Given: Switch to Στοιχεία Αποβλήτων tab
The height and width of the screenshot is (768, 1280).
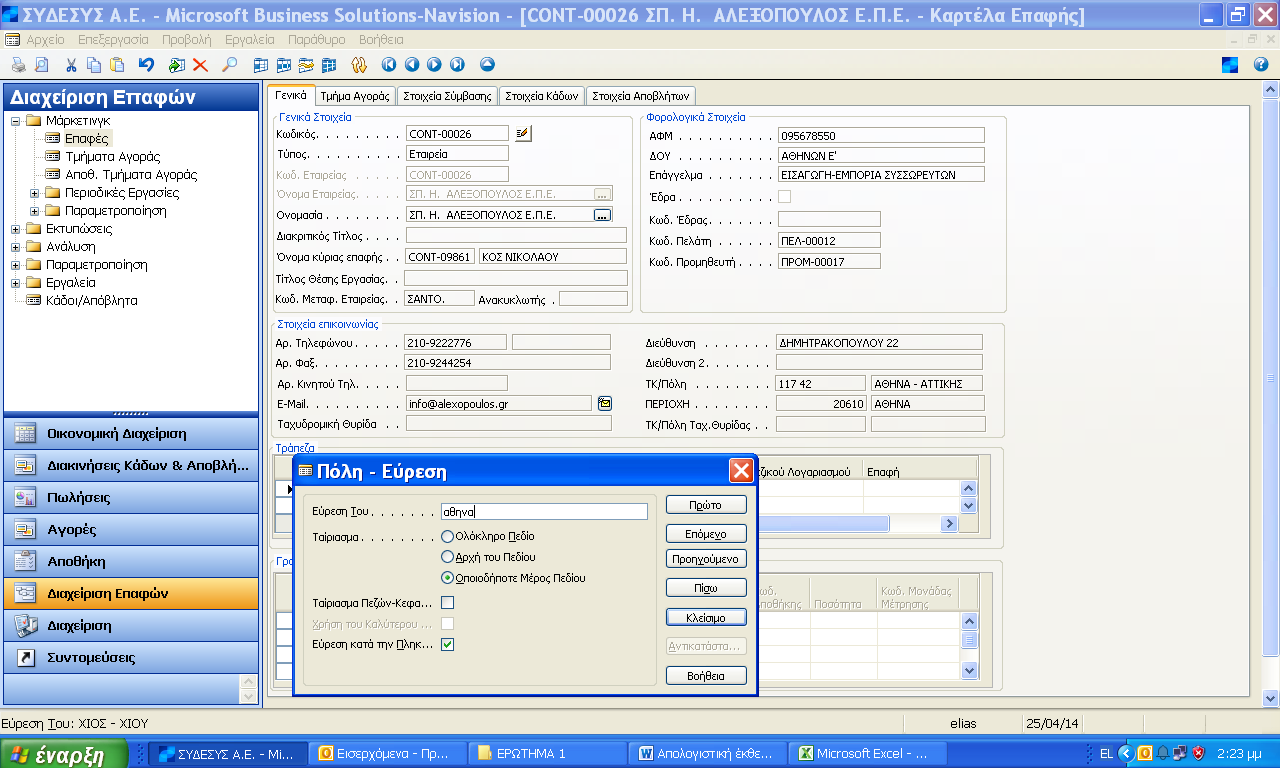Looking at the screenshot, I should point(641,97).
